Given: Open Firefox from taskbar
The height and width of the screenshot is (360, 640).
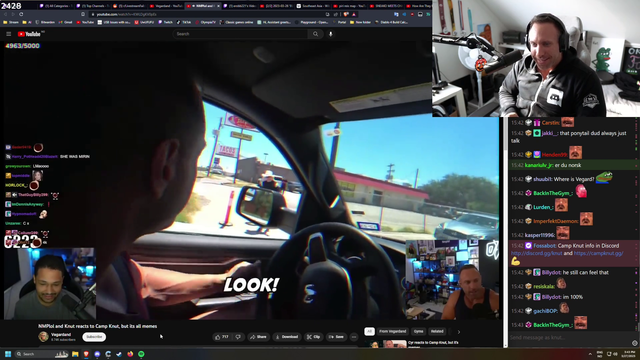Looking at the screenshot, I should 130,354.
